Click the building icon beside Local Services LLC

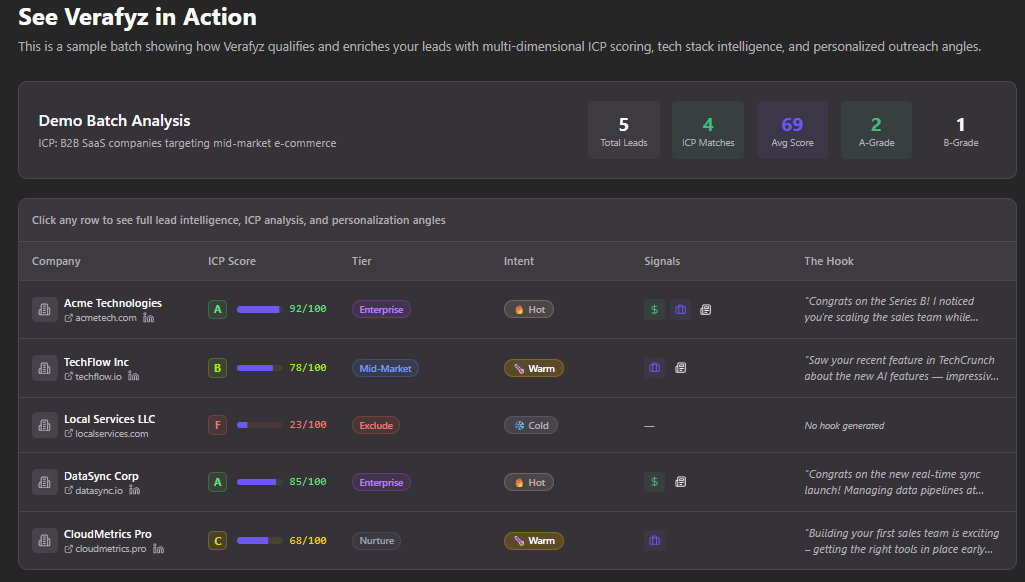tap(44, 425)
